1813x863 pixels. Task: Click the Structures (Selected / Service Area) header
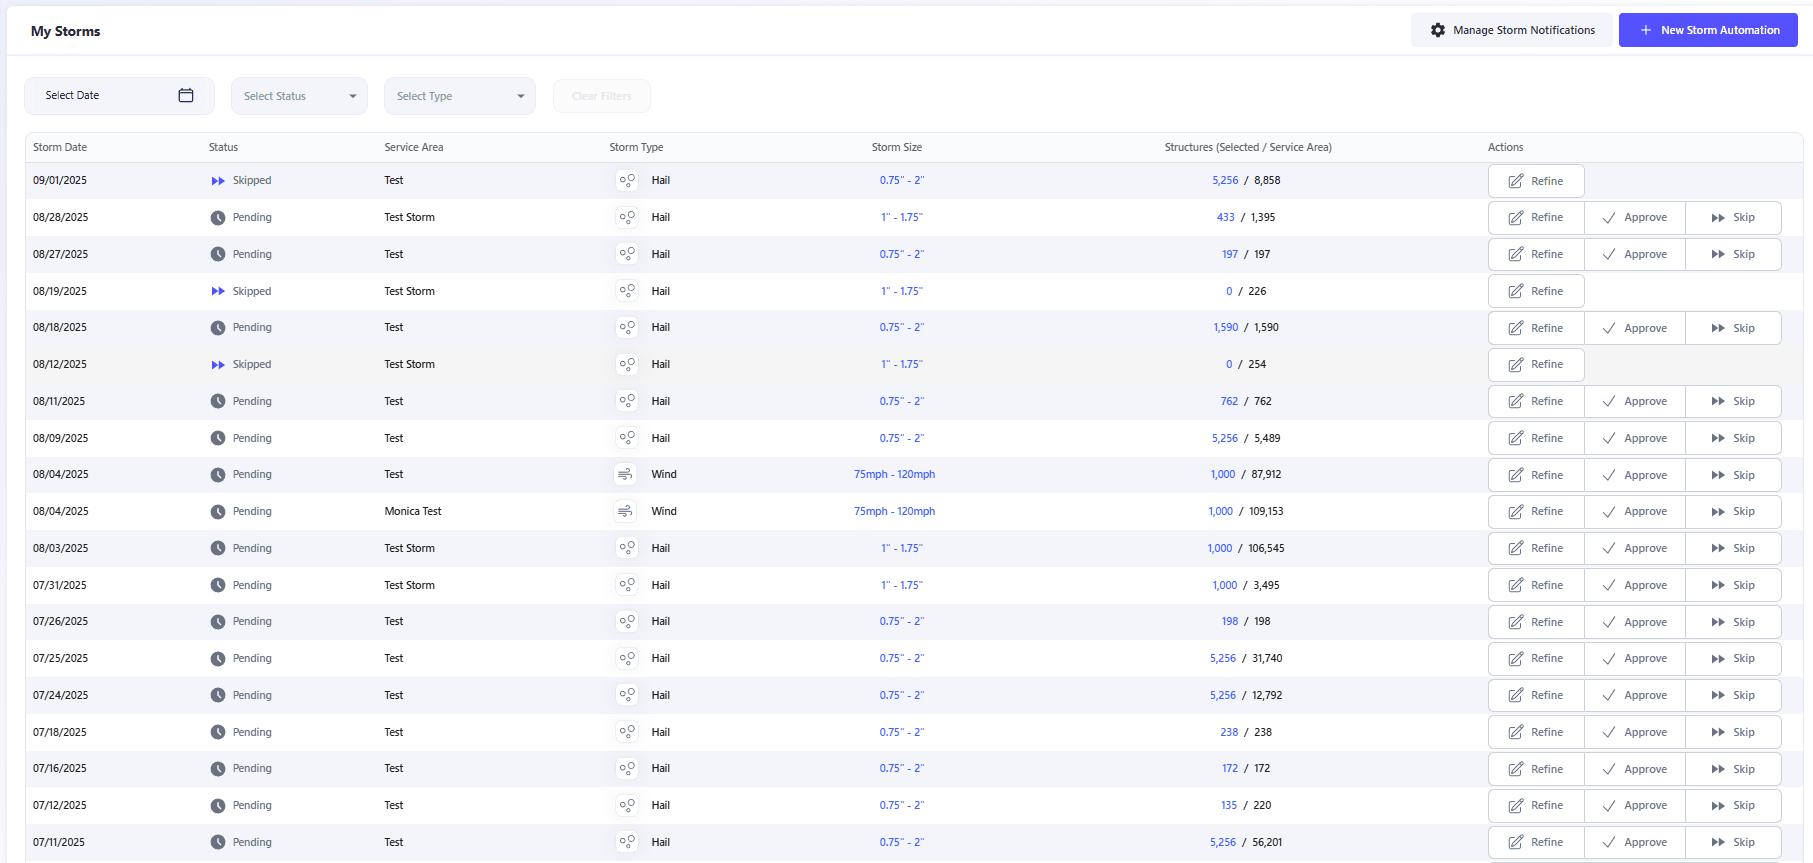coord(1248,147)
